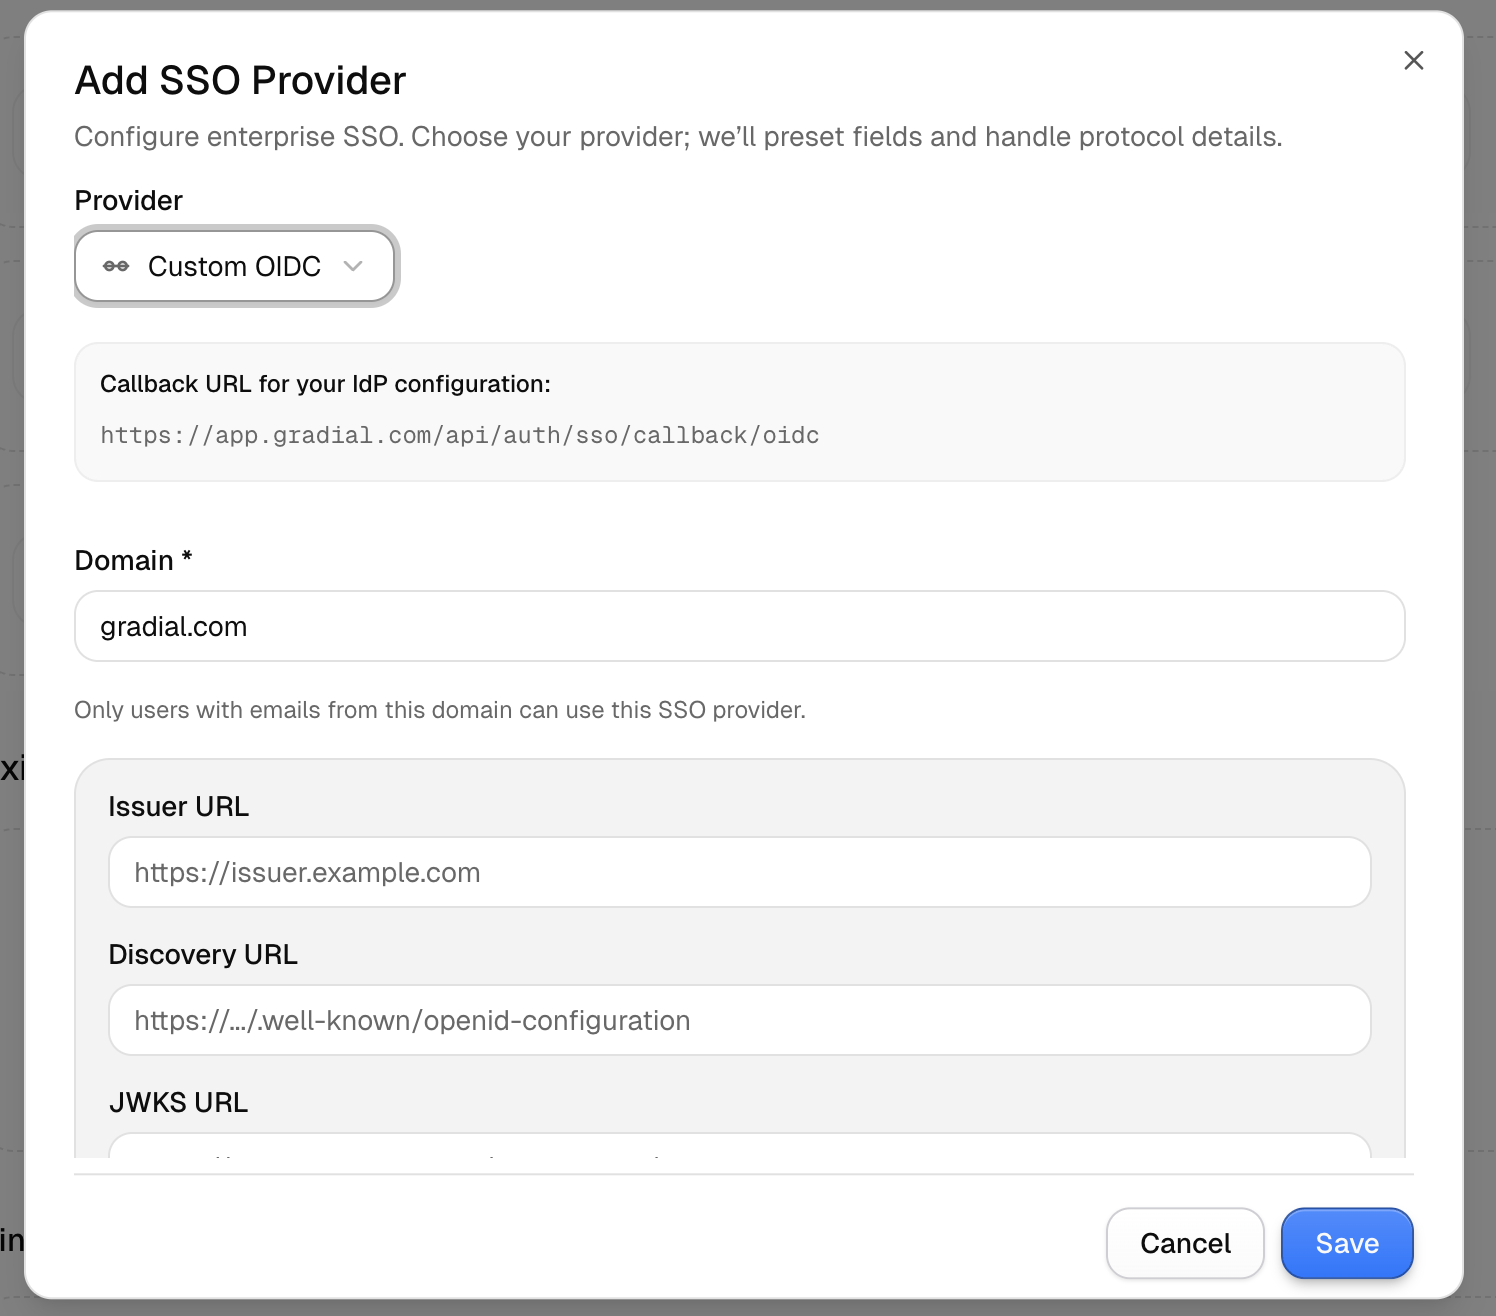Screen dimensions: 1496x1316
Task: Click the 'Add SSO Provider' heading
Action: click(241, 80)
